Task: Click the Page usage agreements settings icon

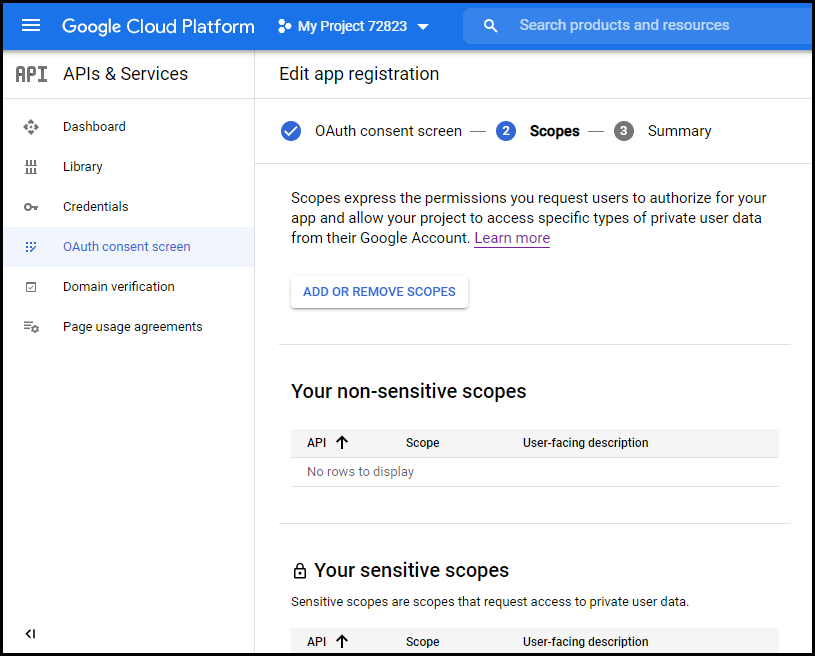Action: coord(31,327)
